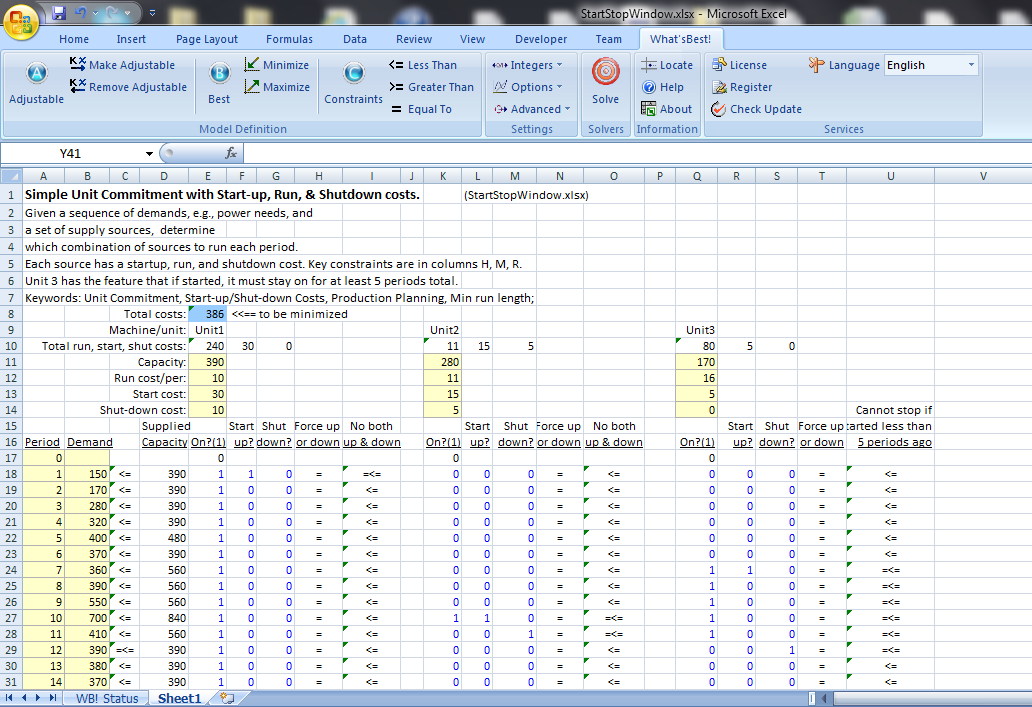This screenshot has width=1032, height=707.
Task: Open the View ribbon tab
Action: click(473, 39)
